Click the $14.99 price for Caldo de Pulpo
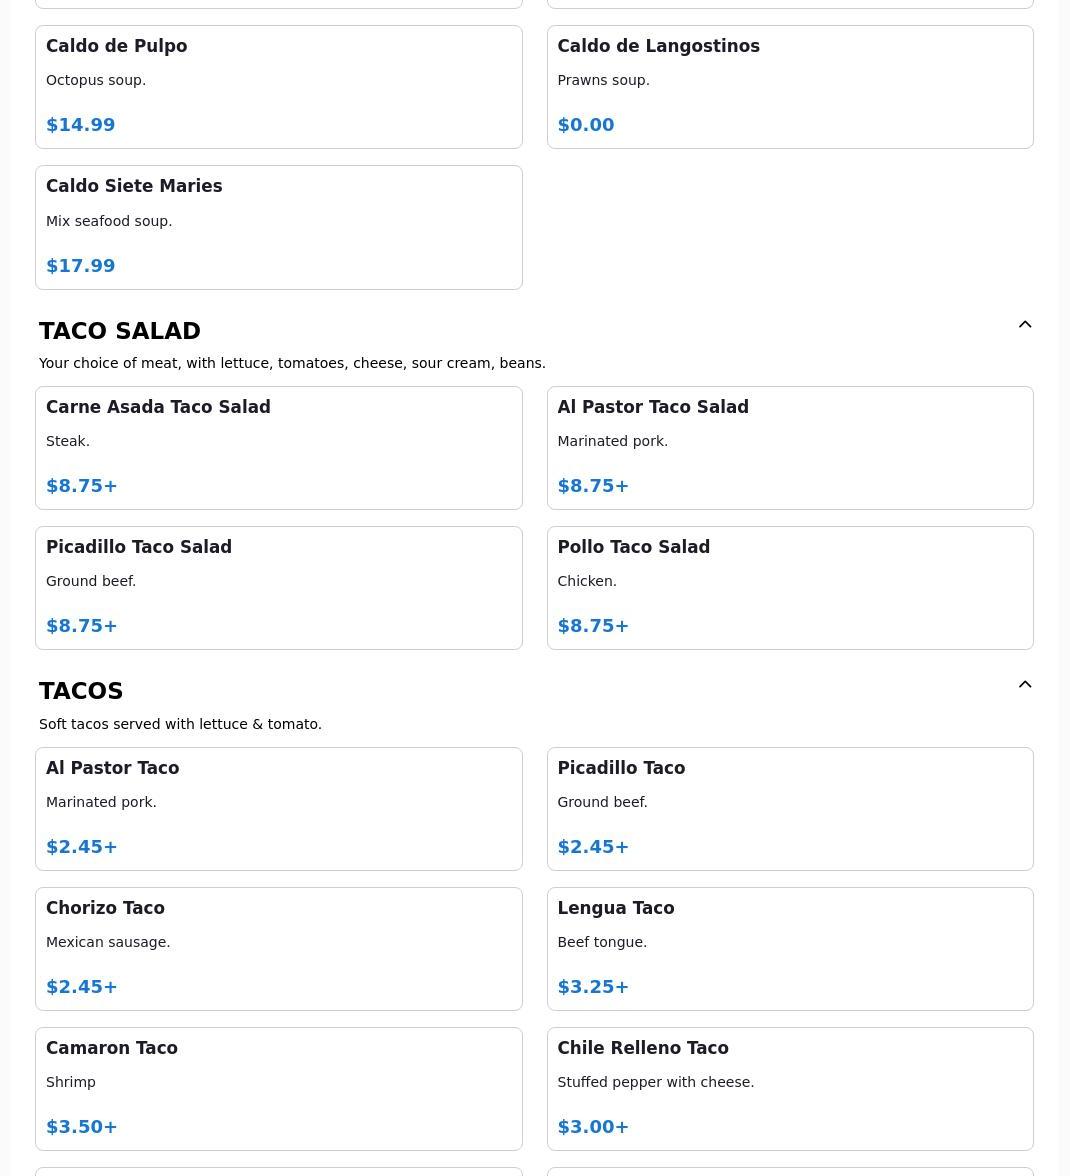Viewport: 1070px width, 1176px height. coord(80,124)
